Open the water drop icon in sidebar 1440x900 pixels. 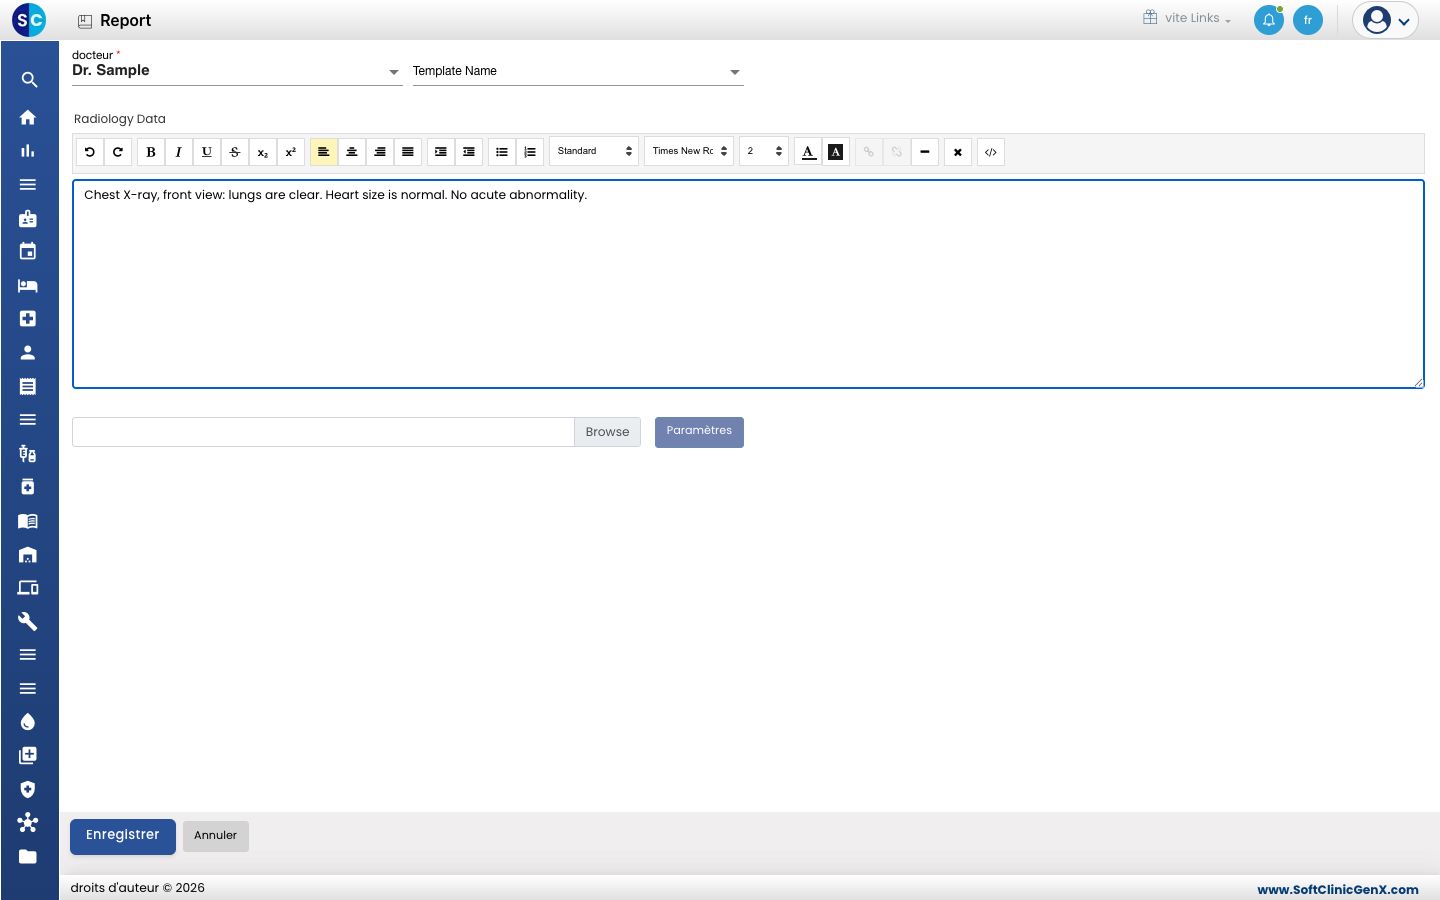(28, 722)
